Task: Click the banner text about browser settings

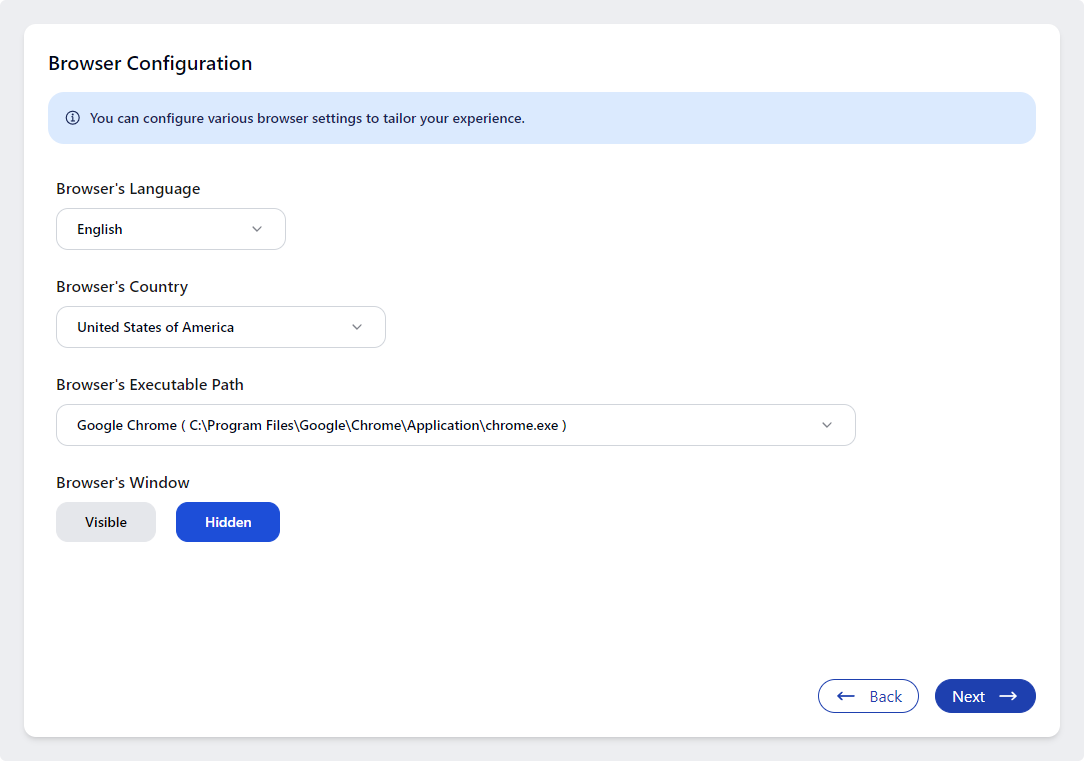Action: coord(307,118)
